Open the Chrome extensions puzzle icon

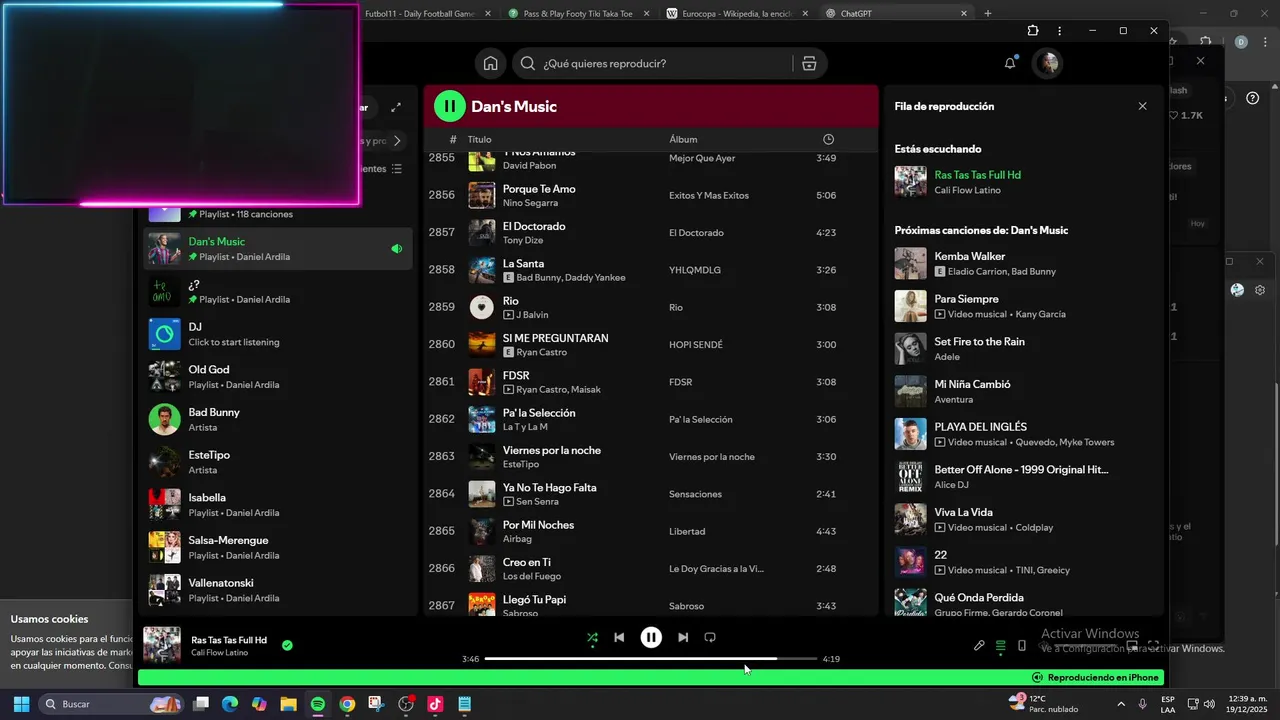[x=1033, y=31]
